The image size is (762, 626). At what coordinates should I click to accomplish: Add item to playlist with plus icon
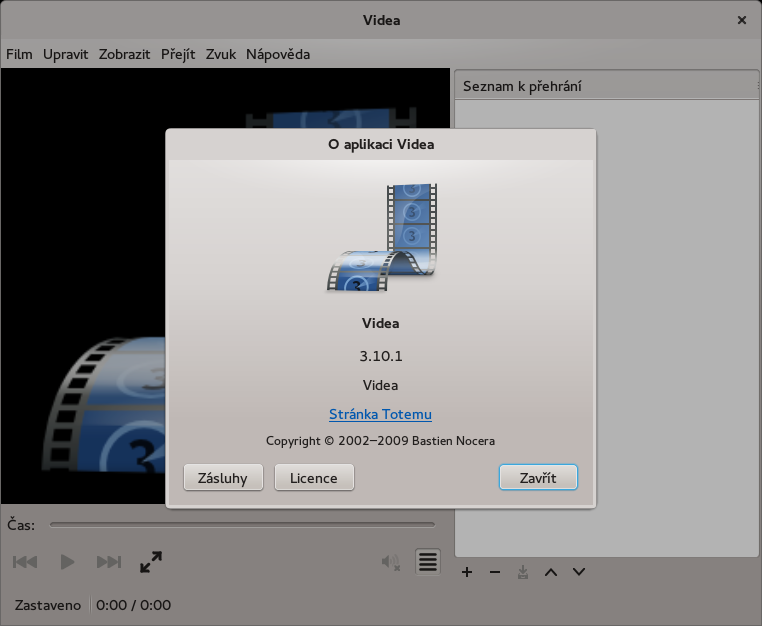[x=467, y=572]
